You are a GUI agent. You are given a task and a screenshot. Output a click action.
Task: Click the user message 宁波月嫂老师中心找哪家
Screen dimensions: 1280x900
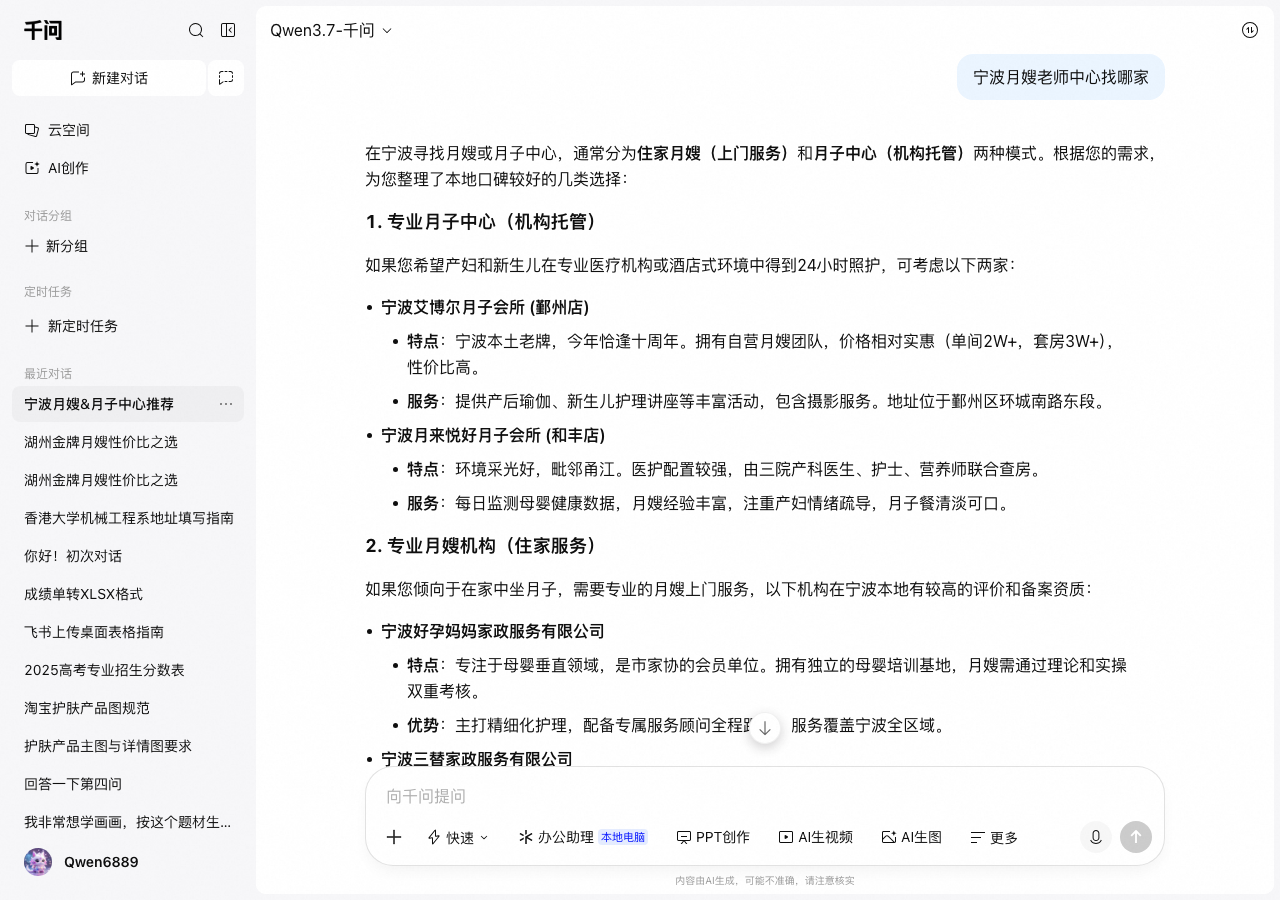tap(1061, 77)
